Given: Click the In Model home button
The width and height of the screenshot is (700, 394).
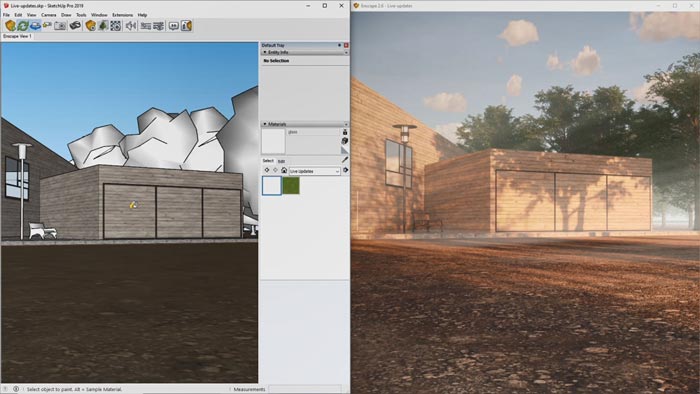Looking at the screenshot, I should (284, 170).
